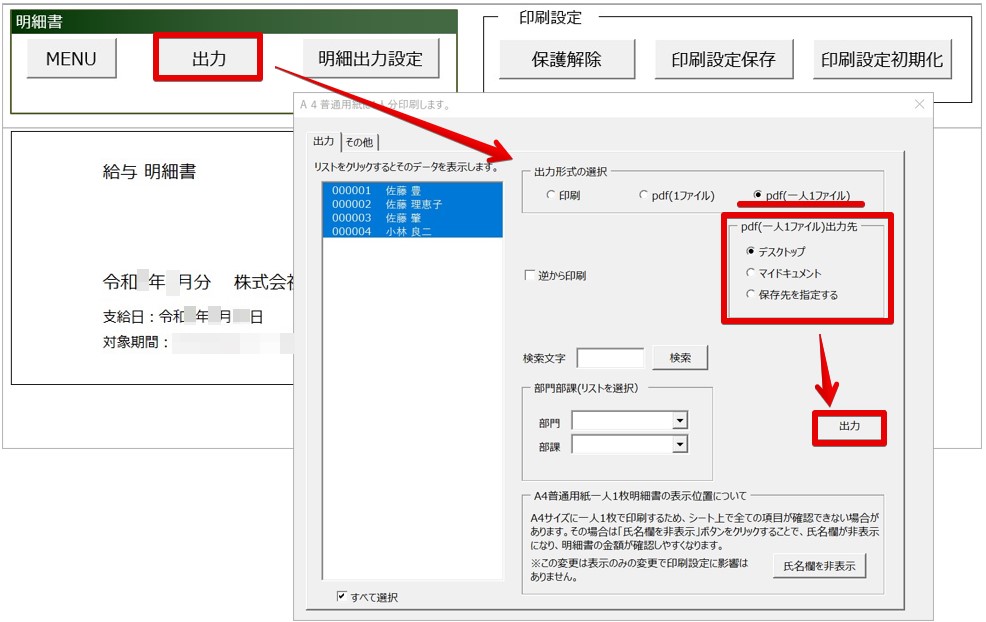The image size is (986, 622).
Task: Choose pdf(1ファイル) output format
Action: click(x=644, y=196)
